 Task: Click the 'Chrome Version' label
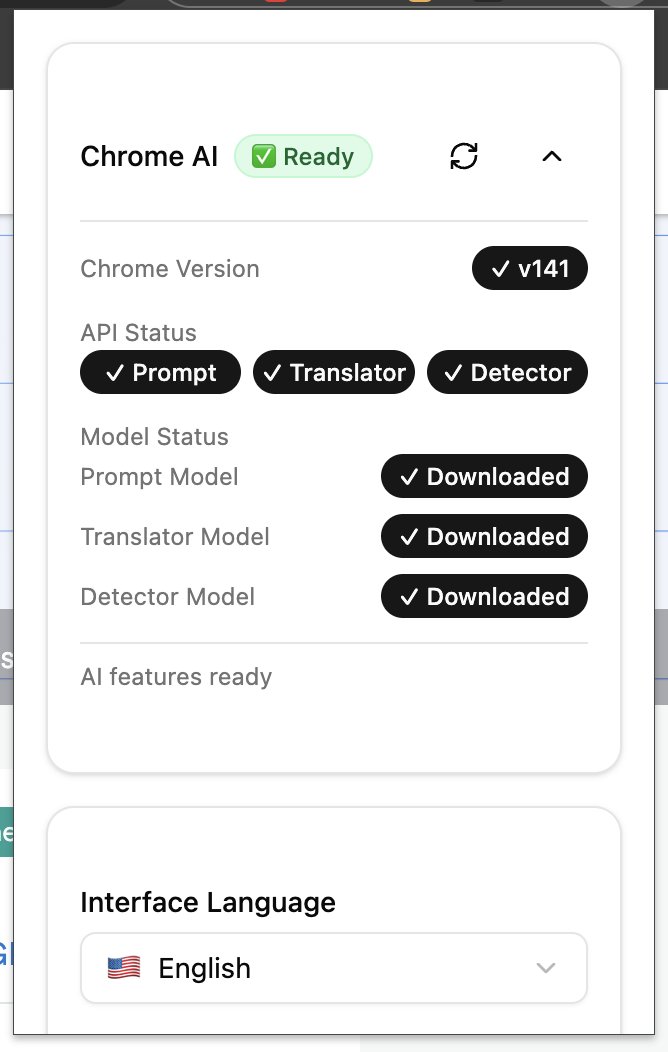coord(170,269)
